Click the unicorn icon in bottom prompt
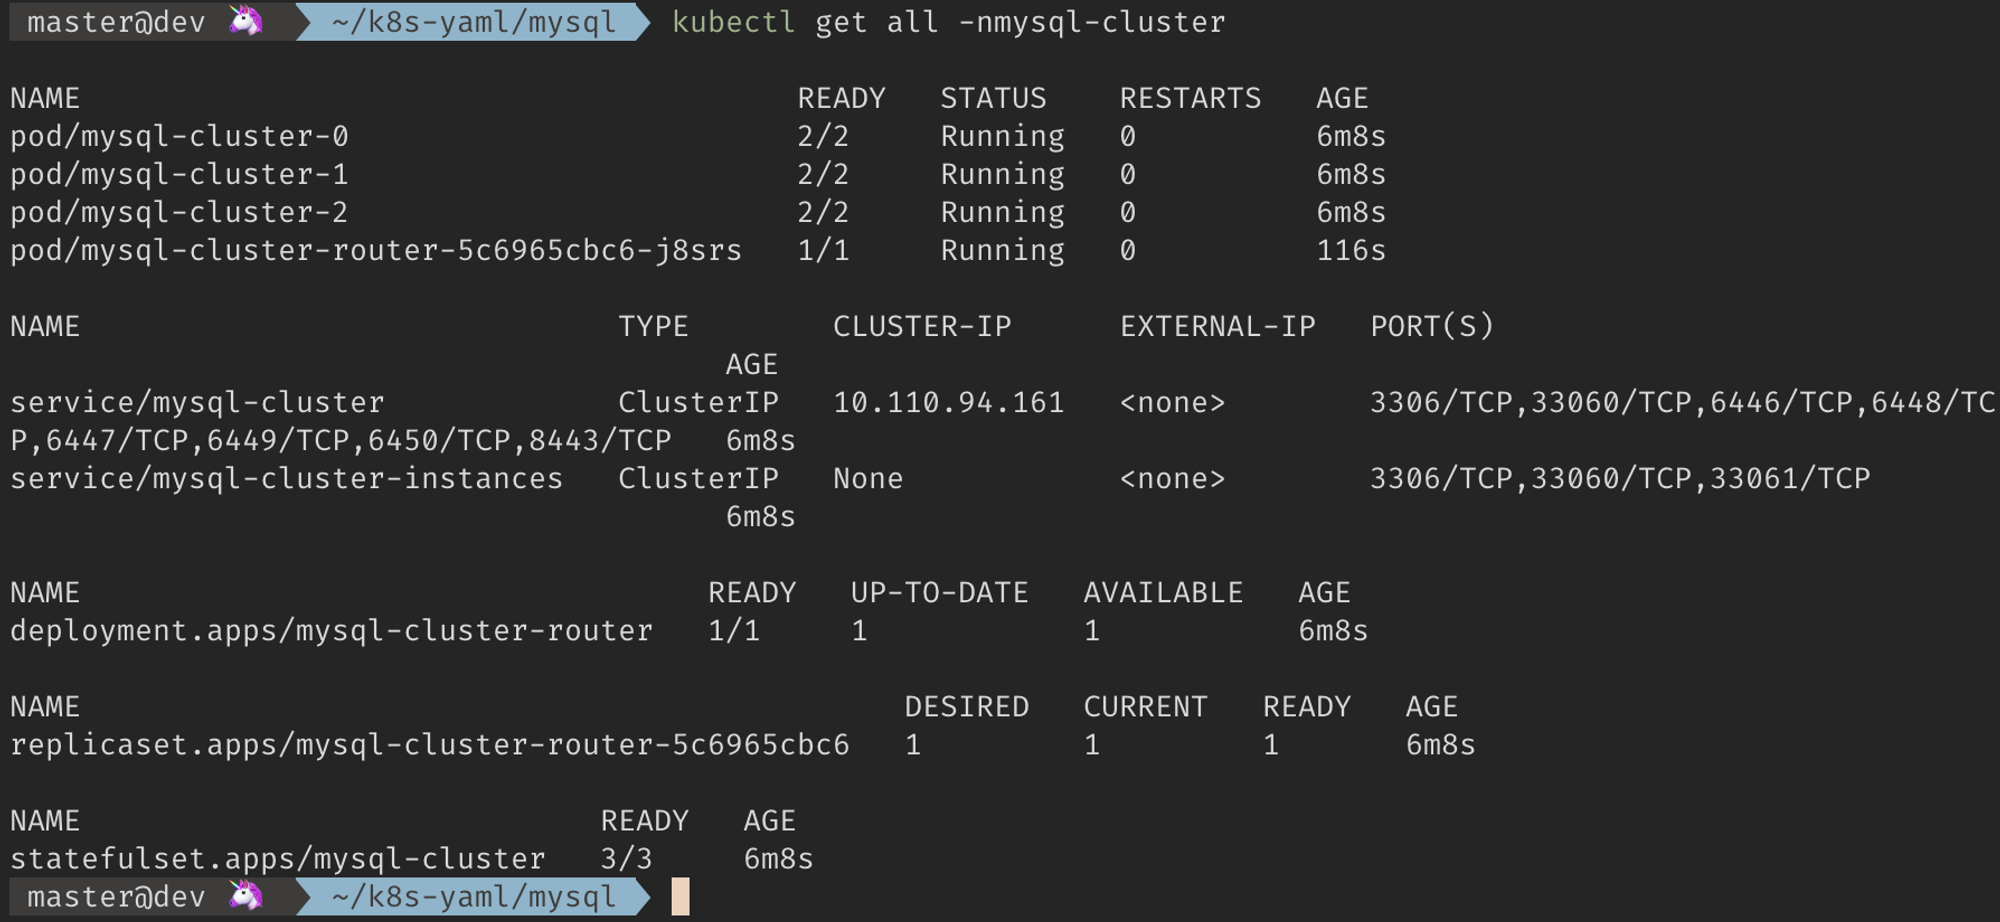This screenshot has height=922, width=2000. click(x=246, y=896)
